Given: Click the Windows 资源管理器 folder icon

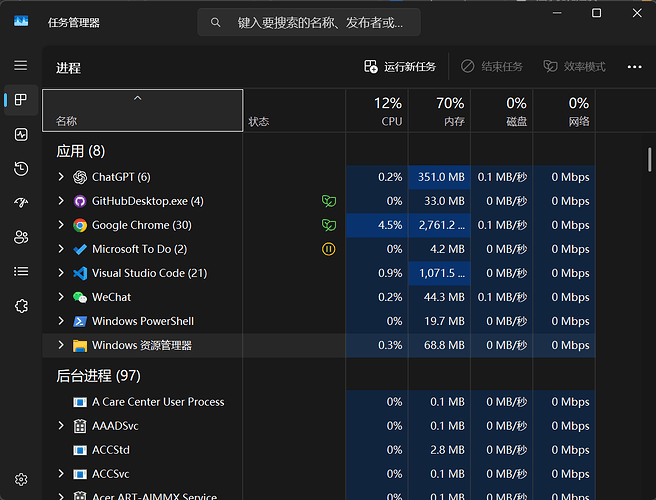Looking at the screenshot, I should coord(80,346).
